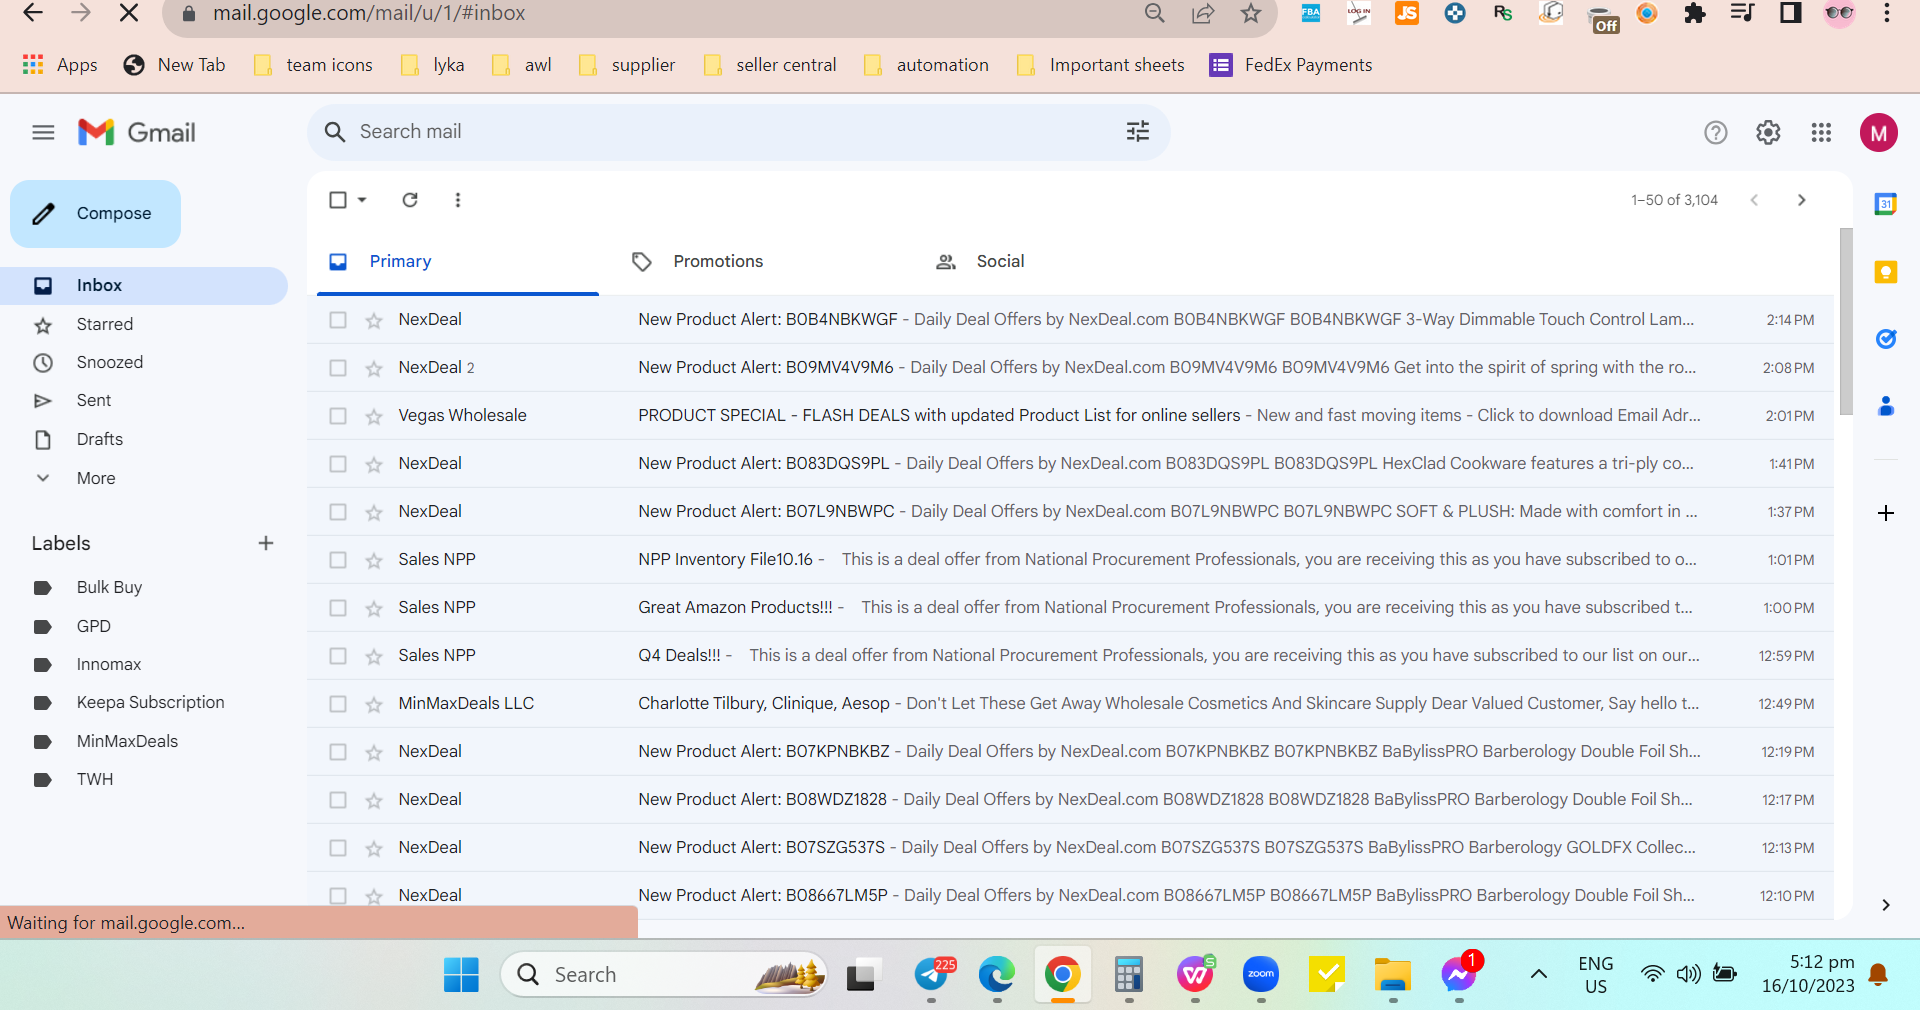The image size is (1920, 1010).
Task: Open the FedEx Payments bookmark
Action: tap(1291, 65)
